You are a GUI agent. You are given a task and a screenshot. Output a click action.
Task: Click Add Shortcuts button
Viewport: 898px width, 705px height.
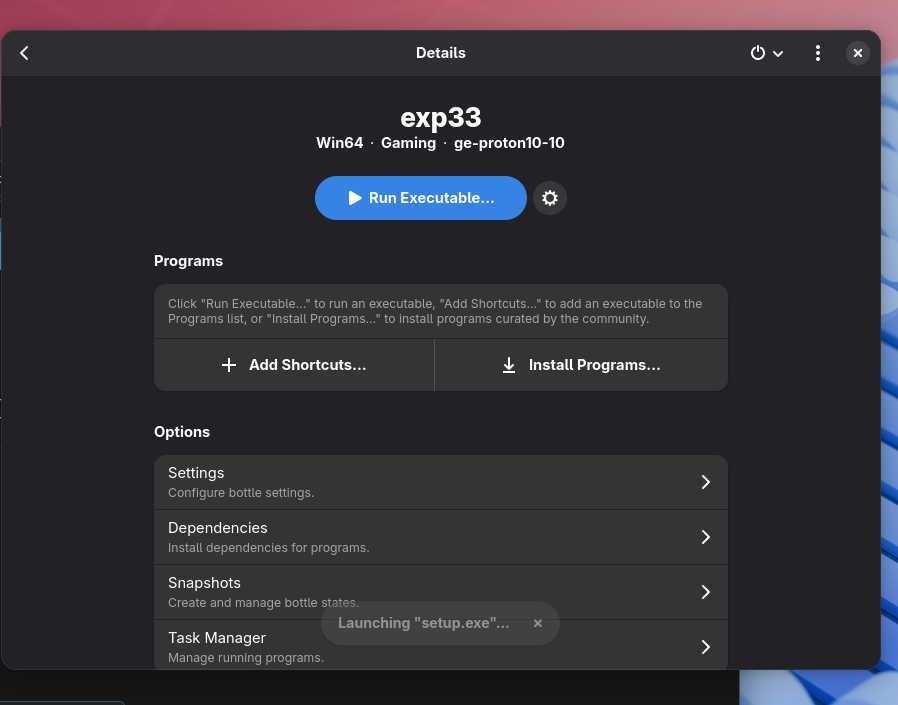294,365
